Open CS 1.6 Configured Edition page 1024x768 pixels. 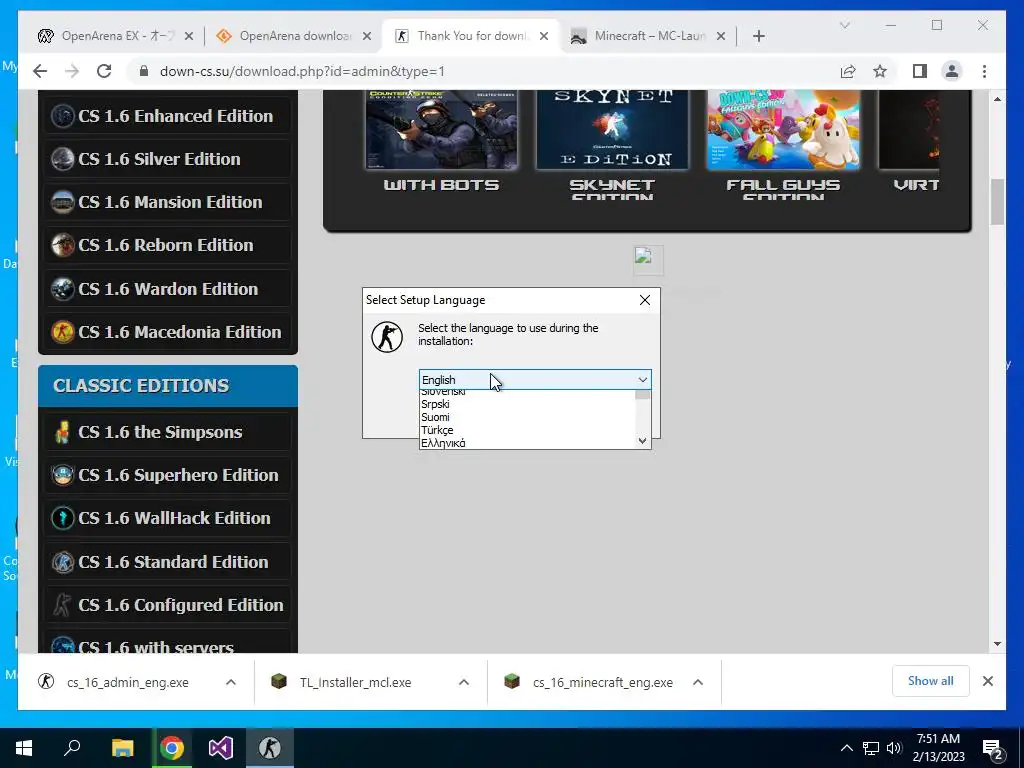click(x=181, y=605)
